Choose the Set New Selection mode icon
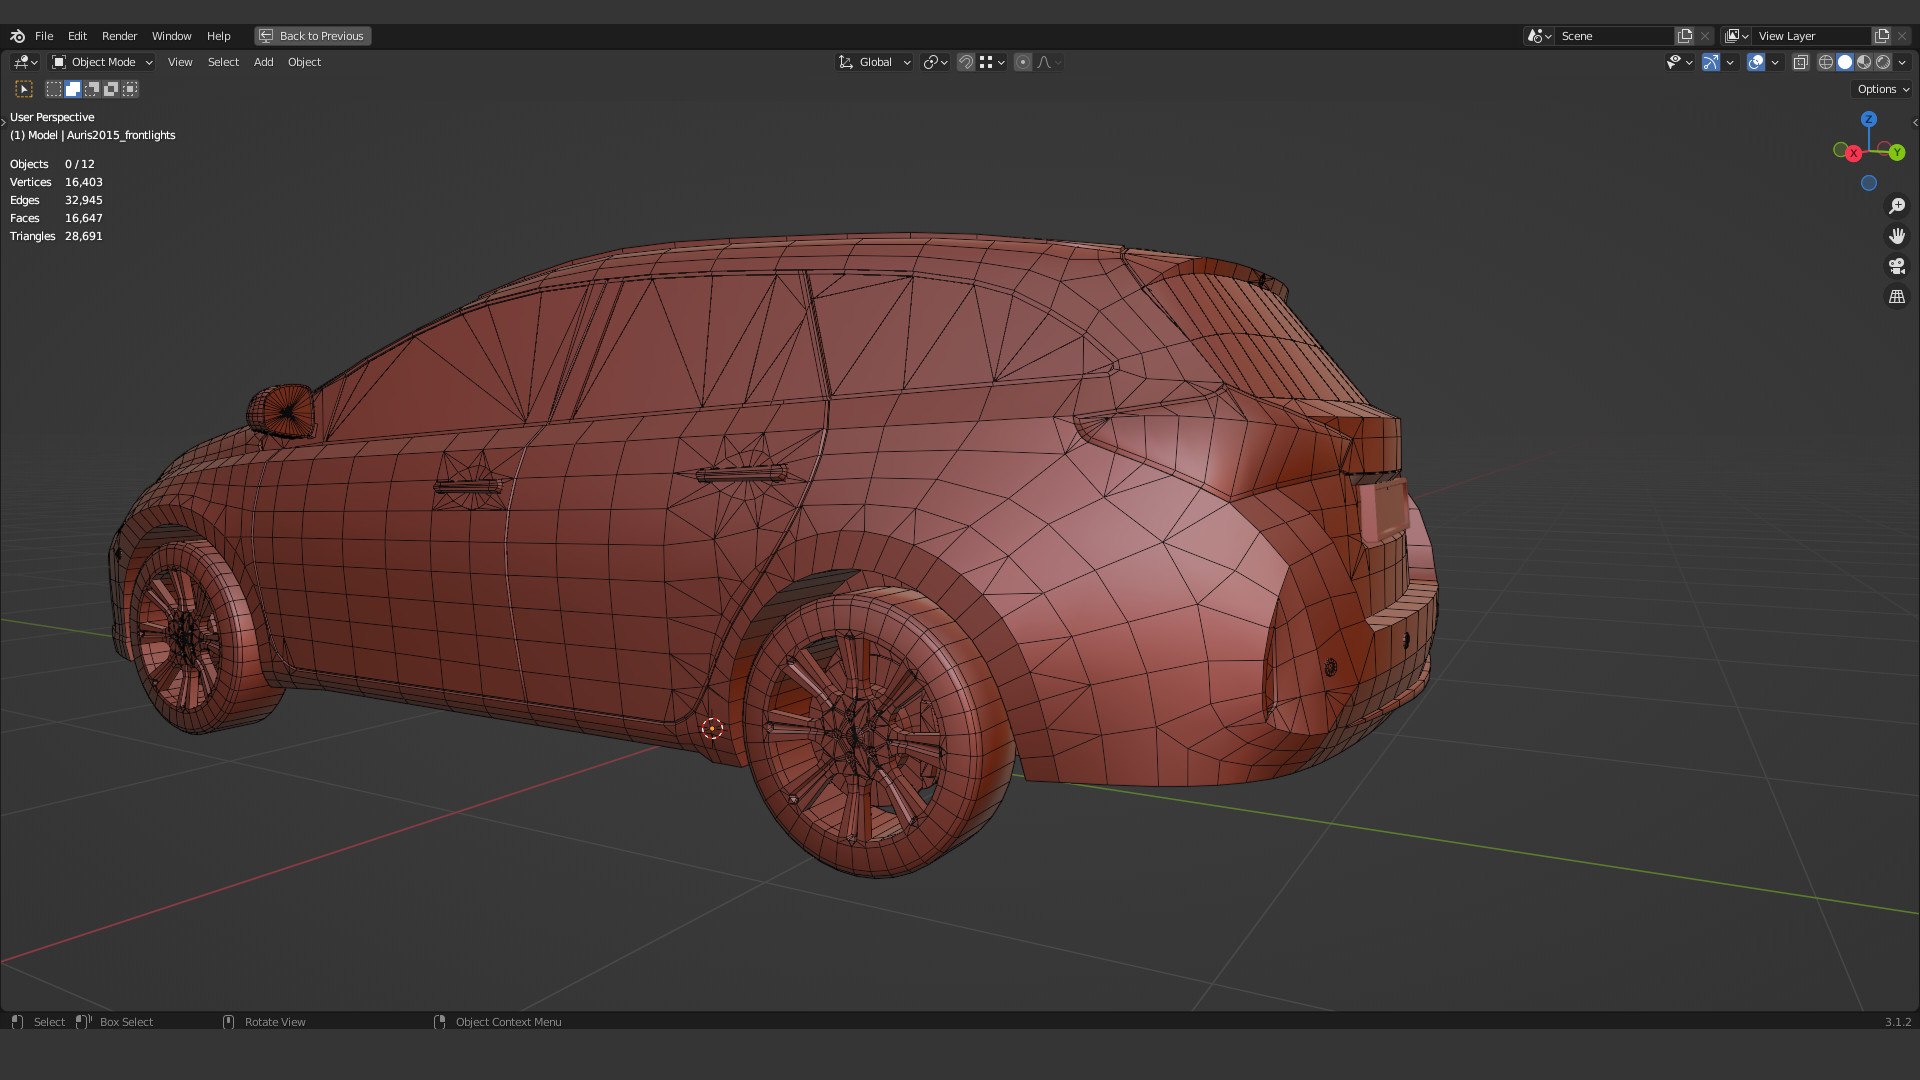The height and width of the screenshot is (1080, 1920). [x=54, y=89]
